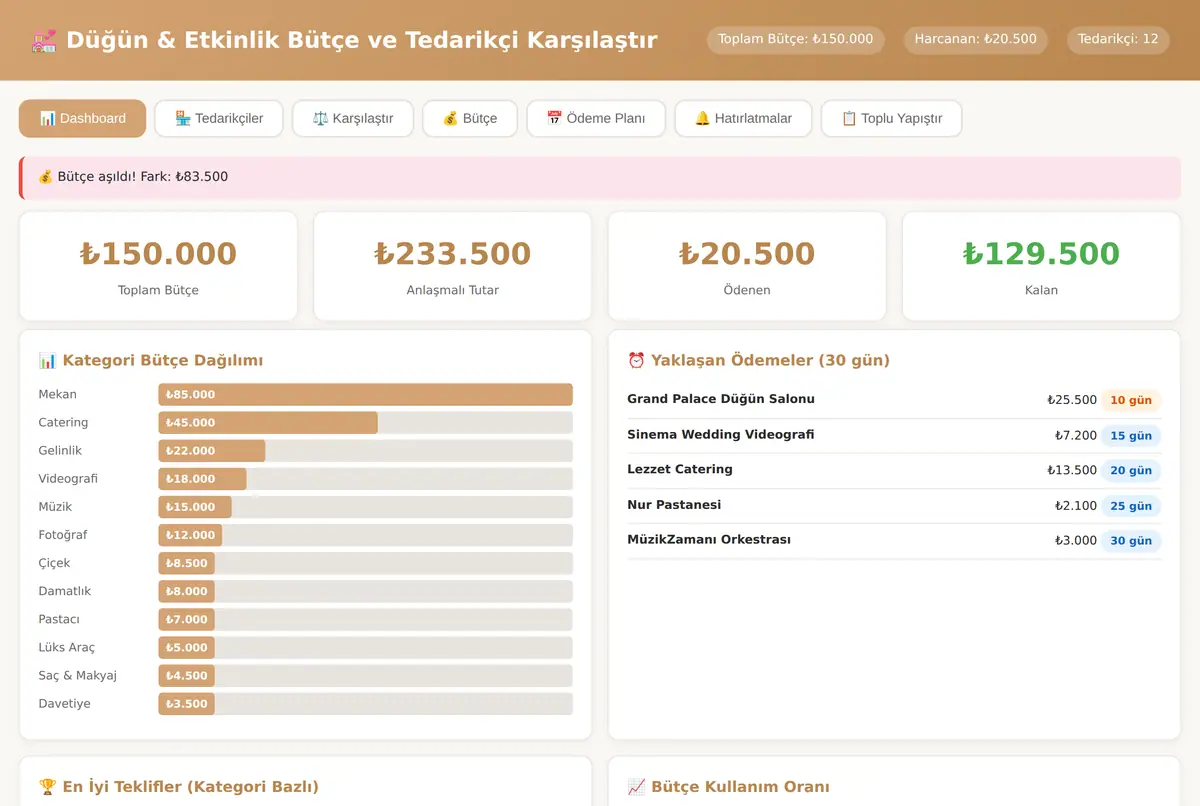Open the Toplu Yapıştır tab
The height and width of the screenshot is (806, 1200).
[x=891, y=118]
